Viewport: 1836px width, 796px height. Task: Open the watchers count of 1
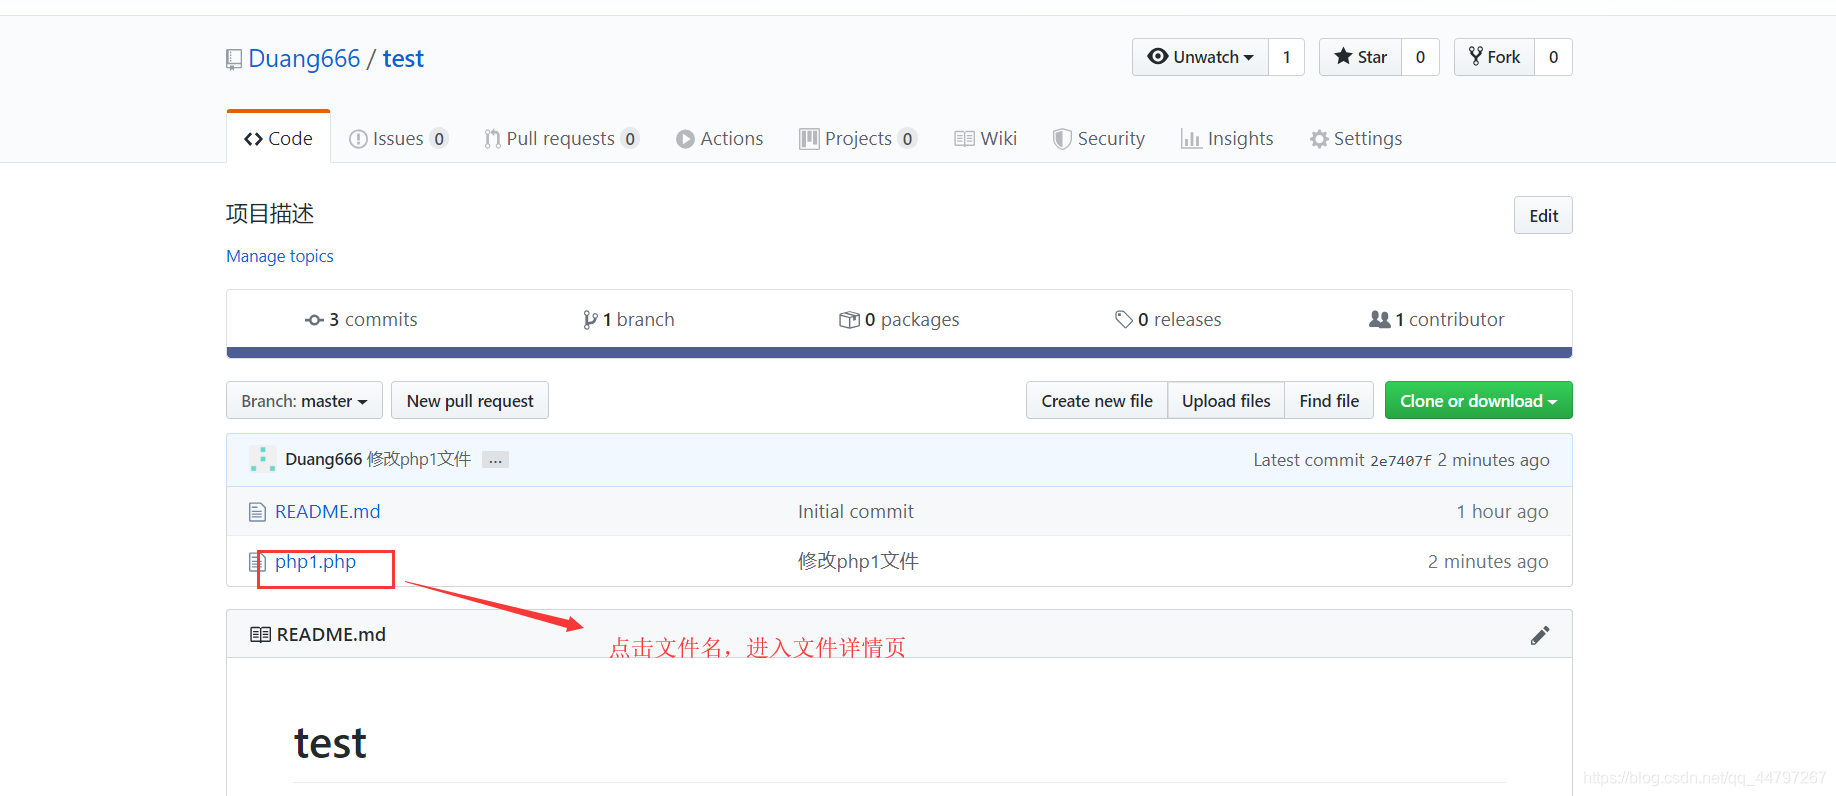click(x=1287, y=57)
